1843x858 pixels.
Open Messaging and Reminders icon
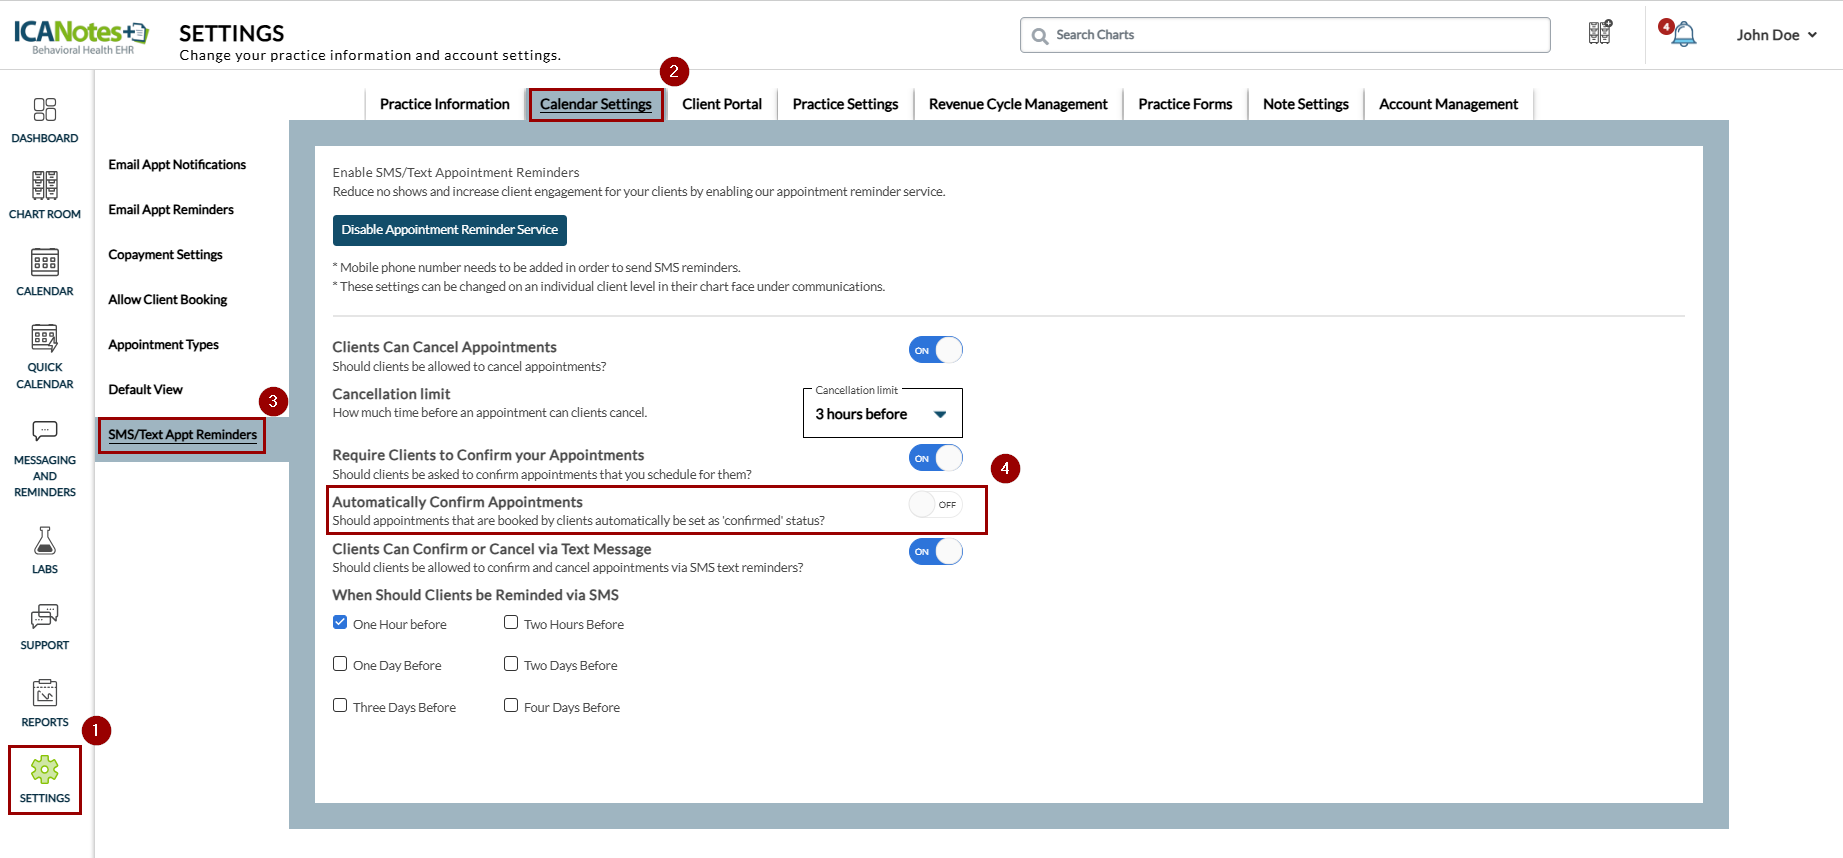tap(45, 432)
